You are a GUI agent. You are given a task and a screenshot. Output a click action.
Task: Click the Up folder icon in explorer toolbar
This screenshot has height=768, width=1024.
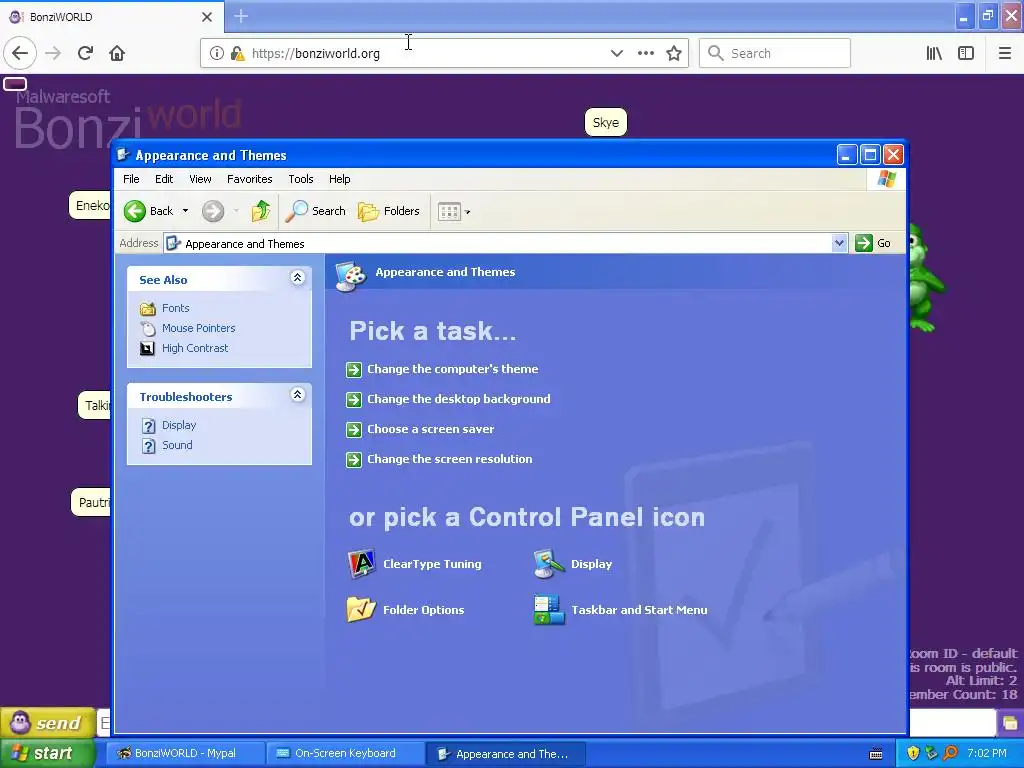(x=261, y=211)
